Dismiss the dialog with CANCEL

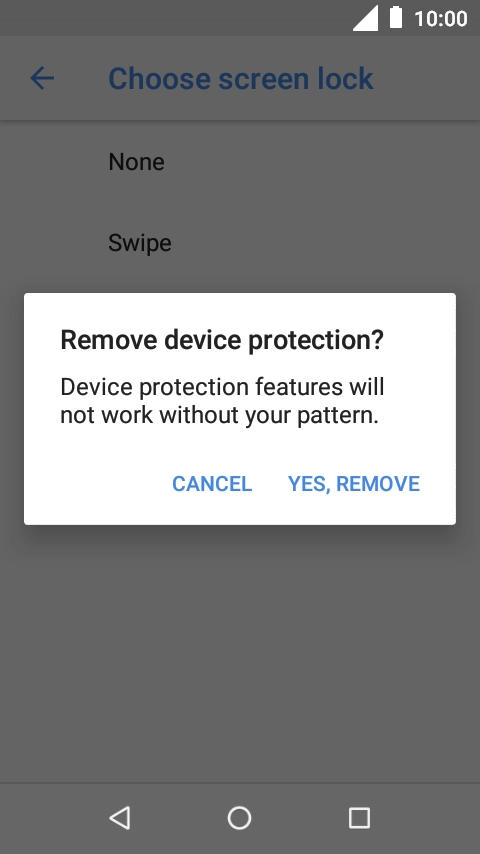(x=212, y=484)
